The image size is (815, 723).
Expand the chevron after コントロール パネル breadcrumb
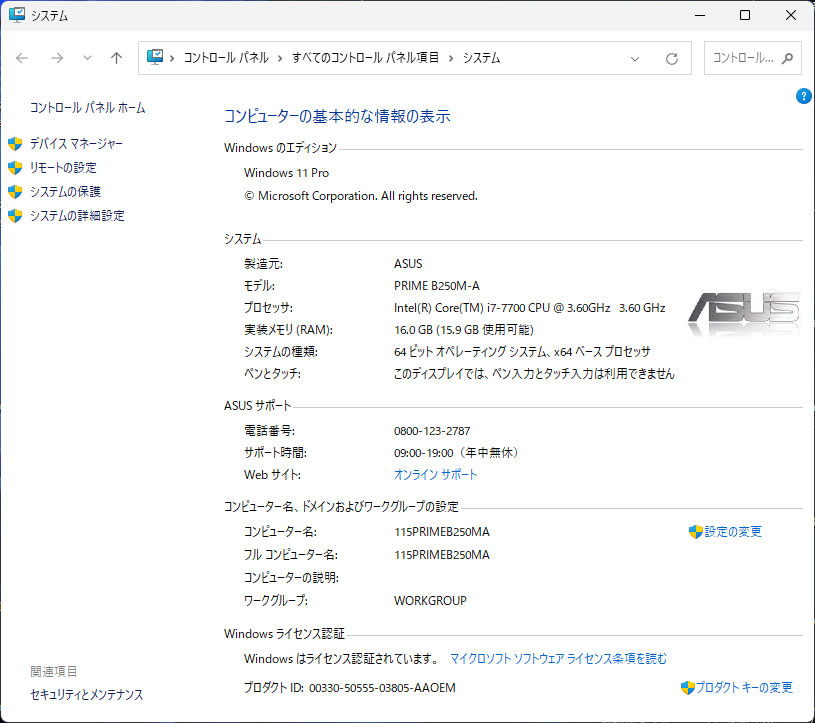(280, 58)
